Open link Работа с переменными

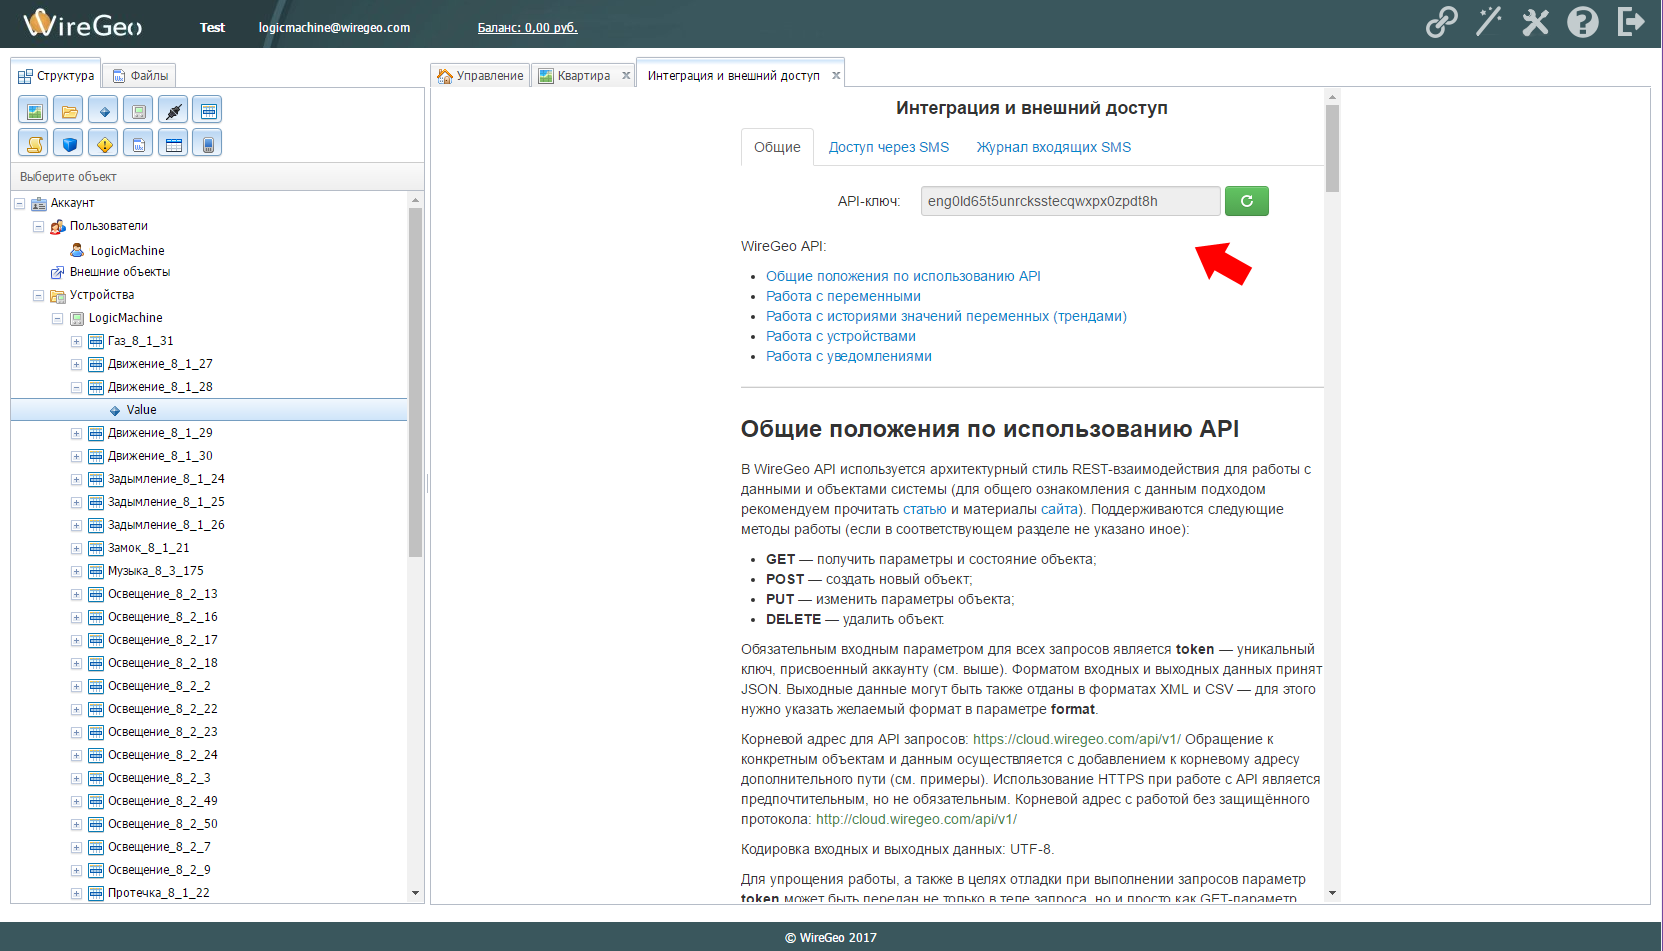(843, 296)
